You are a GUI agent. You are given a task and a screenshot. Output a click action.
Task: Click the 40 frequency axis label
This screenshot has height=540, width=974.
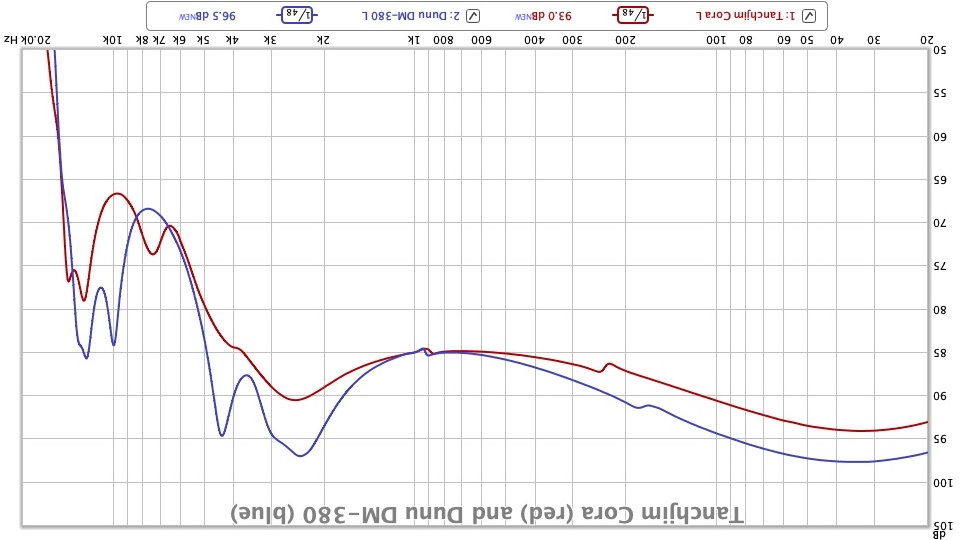coord(837,40)
